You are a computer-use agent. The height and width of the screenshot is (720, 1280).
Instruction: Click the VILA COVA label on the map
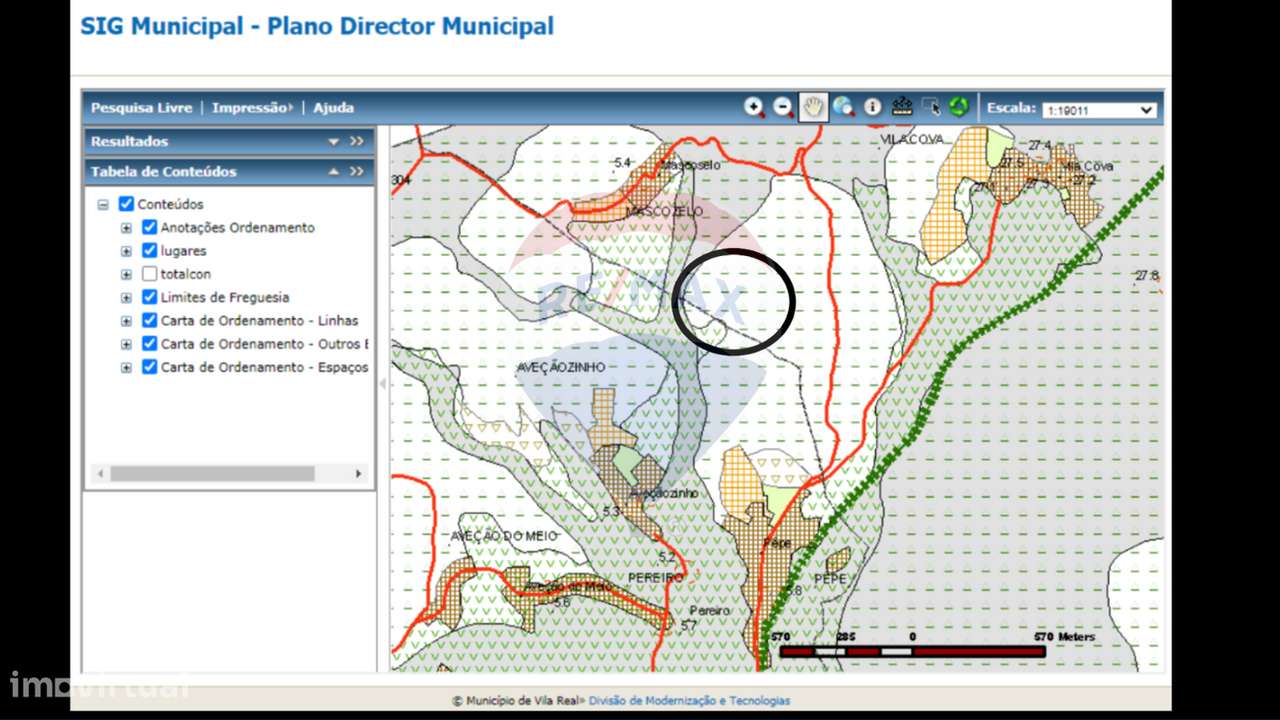click(912, 140)
